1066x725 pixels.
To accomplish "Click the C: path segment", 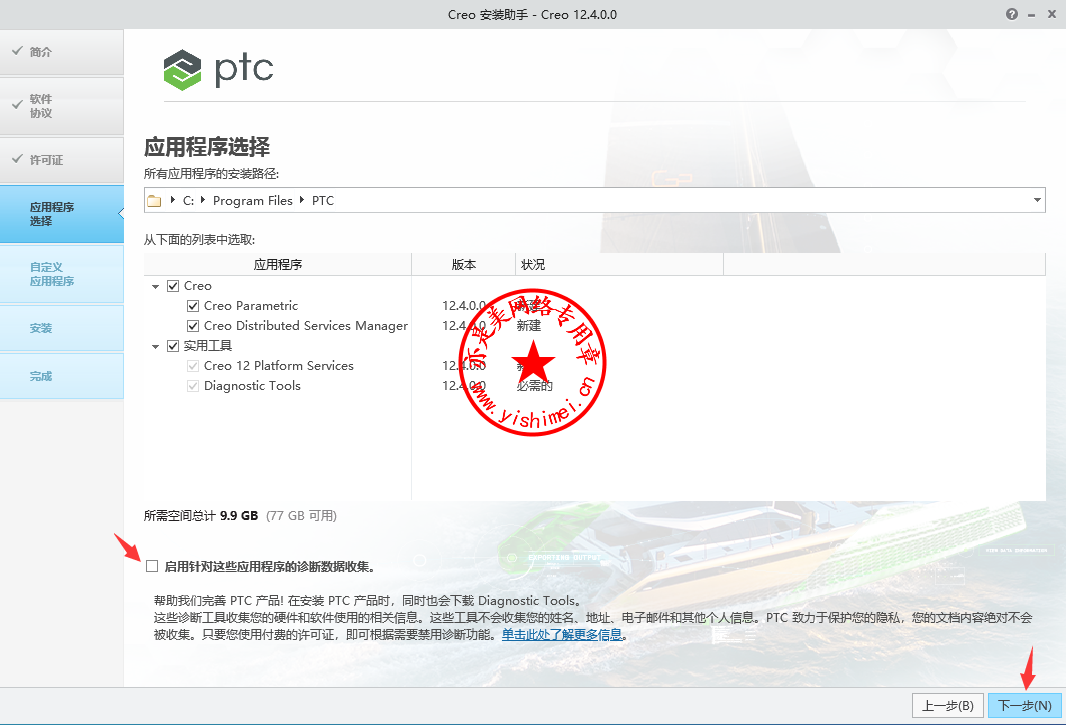I will tap(188, 201).
